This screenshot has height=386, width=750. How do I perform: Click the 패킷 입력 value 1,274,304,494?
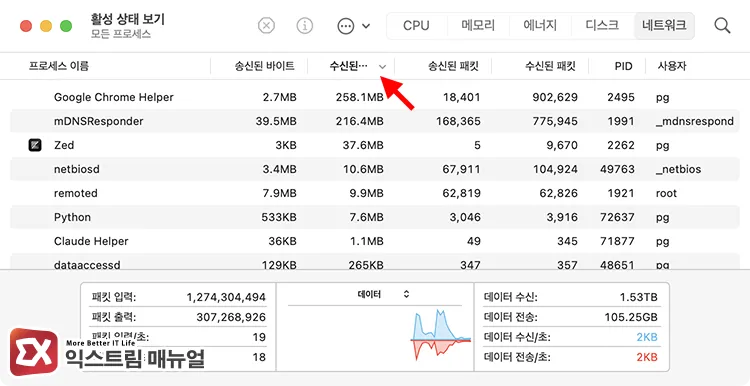(226, 298)
